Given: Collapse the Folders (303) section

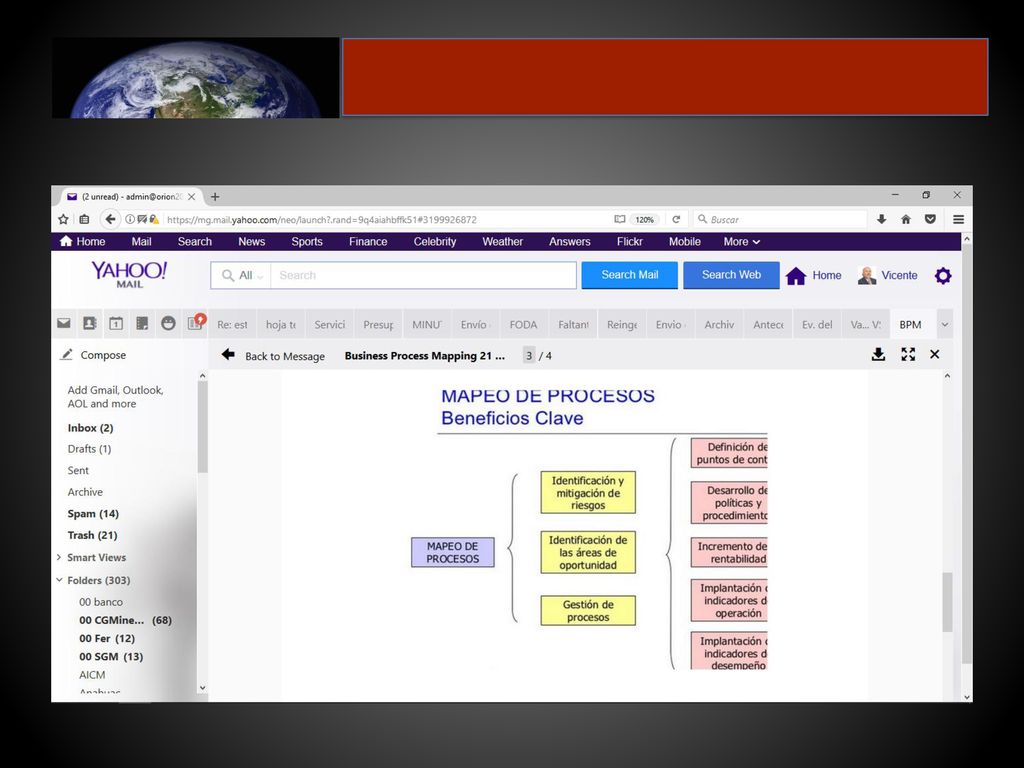Looking at the screenshot, I should tap(59, 580).
